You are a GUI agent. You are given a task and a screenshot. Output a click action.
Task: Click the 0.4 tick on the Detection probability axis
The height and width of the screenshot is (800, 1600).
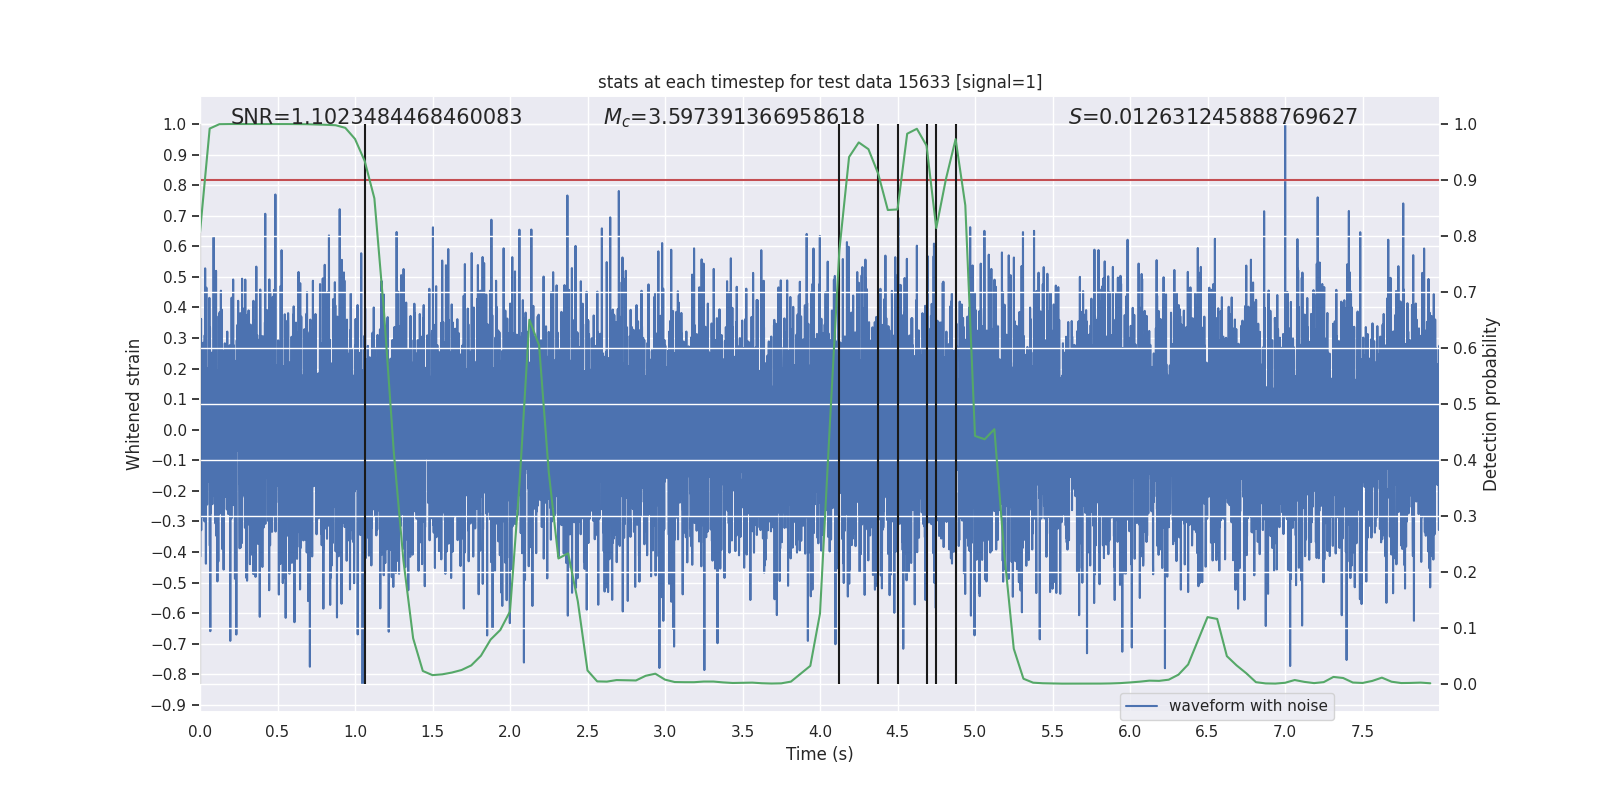(x=1465, y=460)
